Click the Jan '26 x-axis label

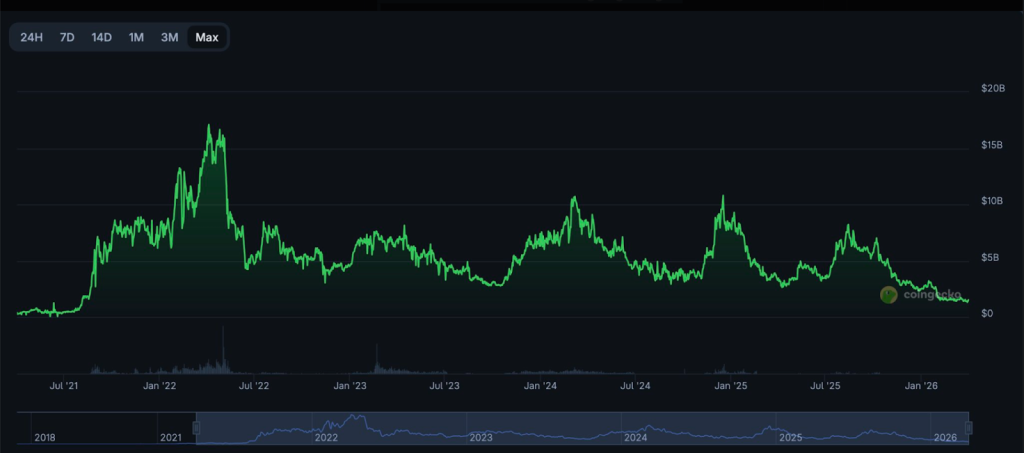(921, 385)
